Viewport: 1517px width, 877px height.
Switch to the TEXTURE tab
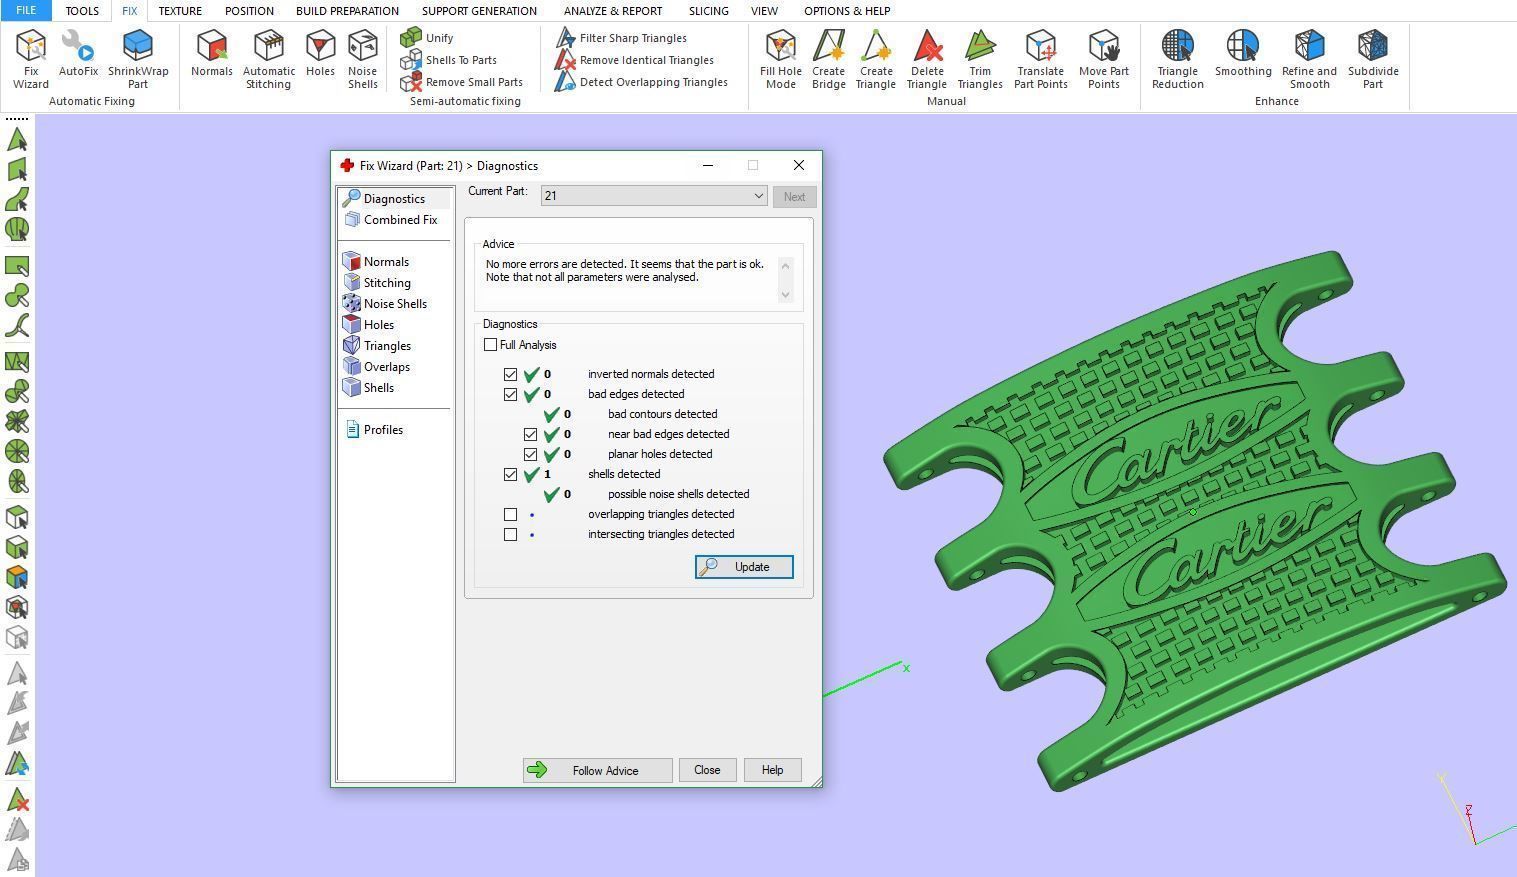click(180, 11)
